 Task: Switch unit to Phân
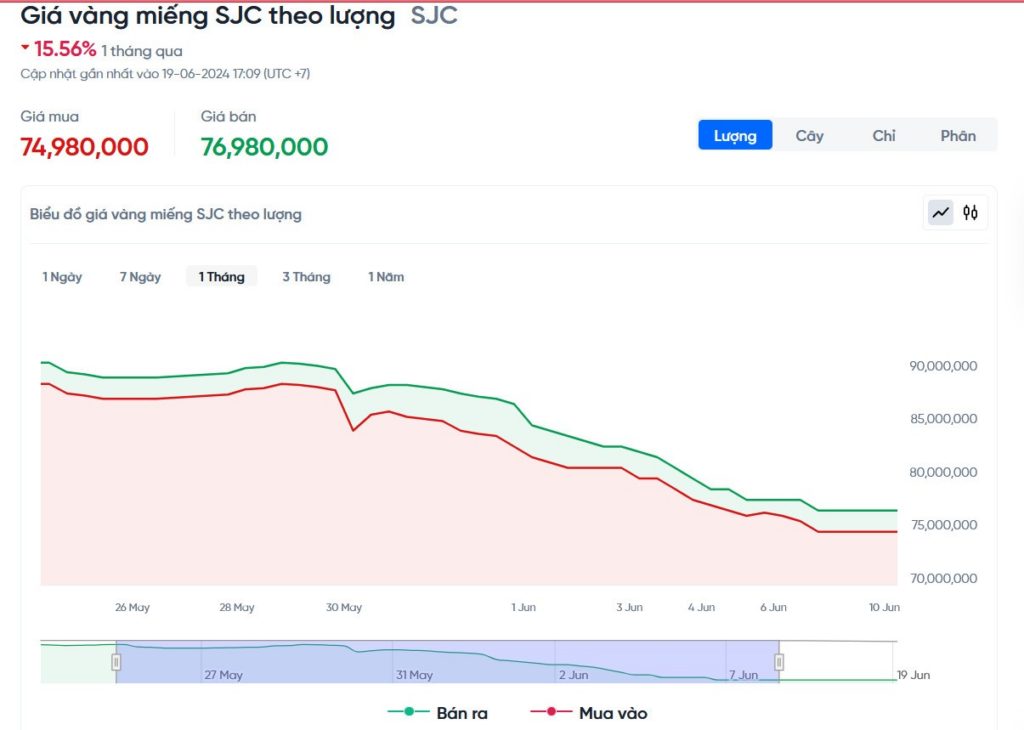coord(958,136)
